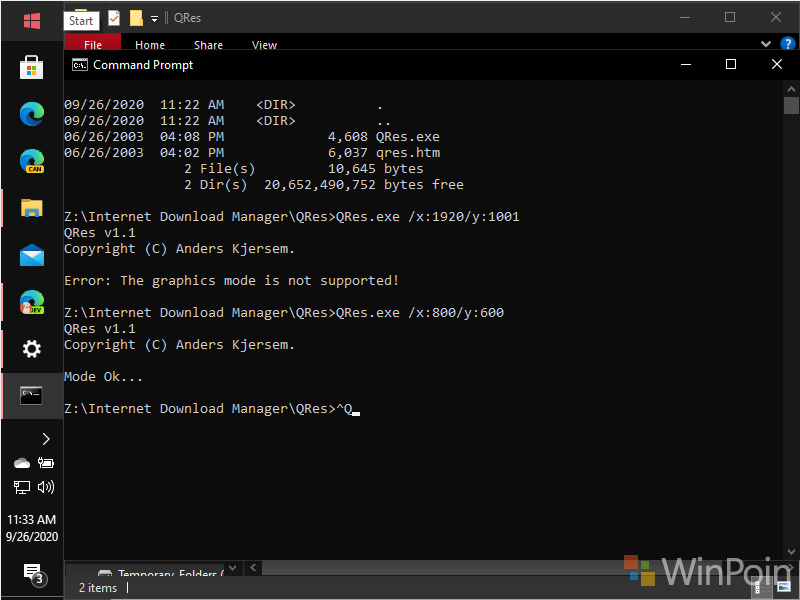
Task: Open the volume speaker tray icon
Action: pyautogui.click(x=45, y=487)
